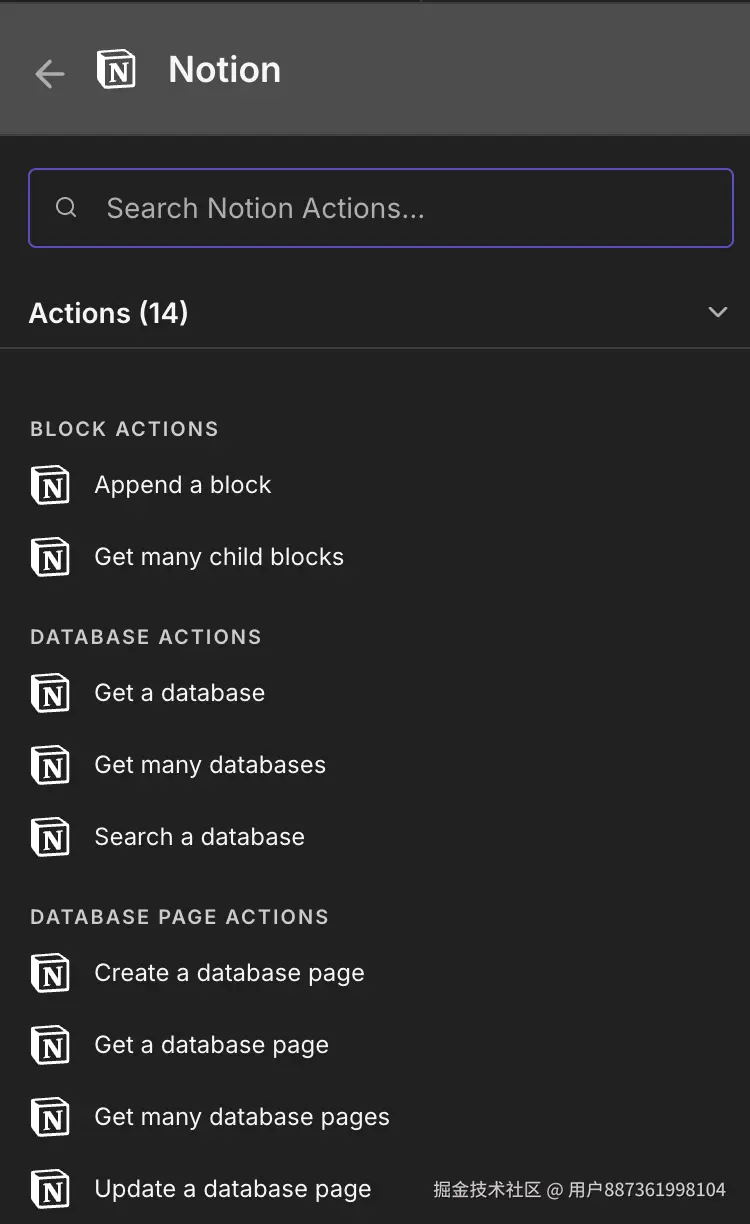Collapse the Actions section chevron

click(717, 312)
